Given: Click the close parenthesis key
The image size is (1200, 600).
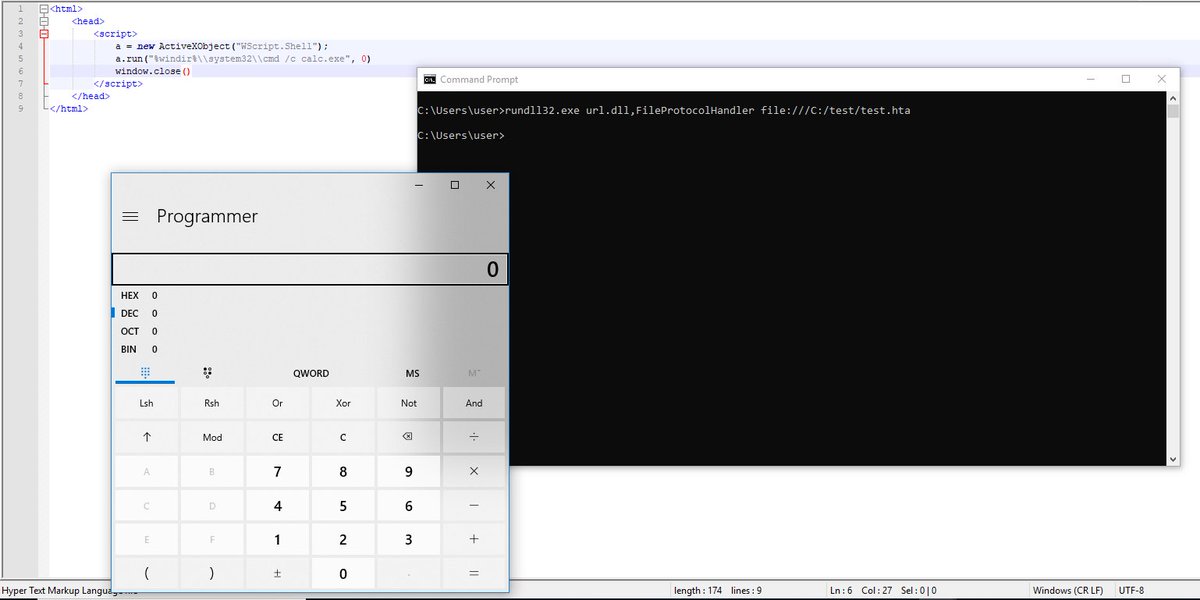Looking at the screenshot, I should [x=212, y=574].
